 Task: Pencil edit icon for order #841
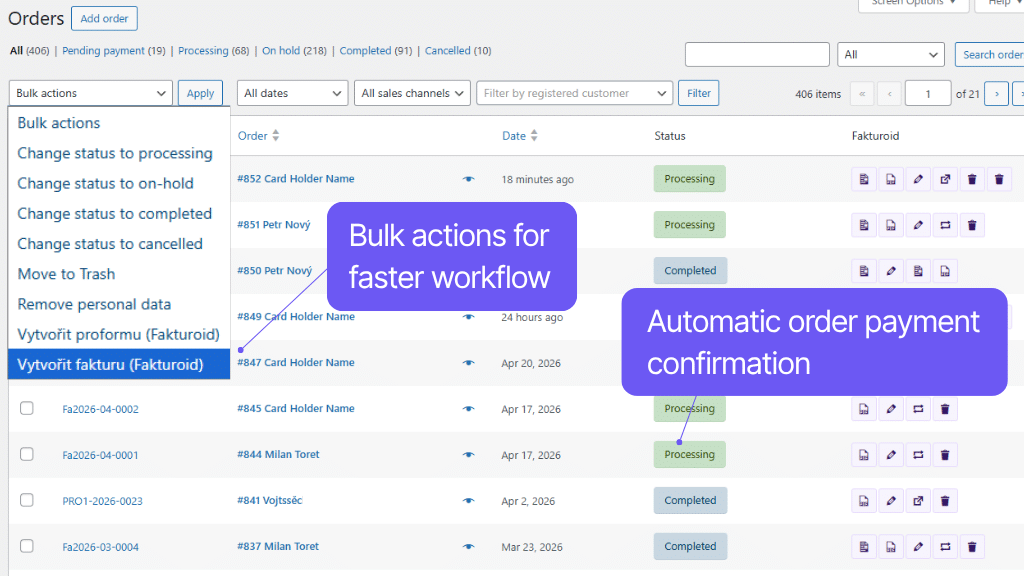point(891,501)
